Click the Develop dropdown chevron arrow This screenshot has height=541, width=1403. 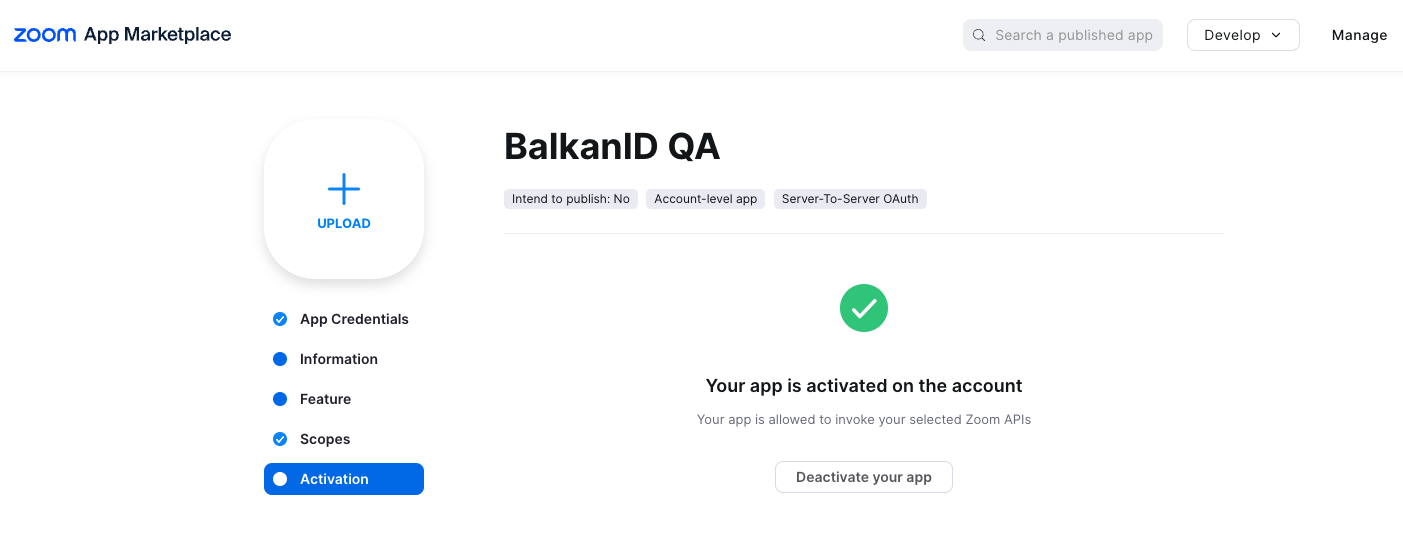1276,35
